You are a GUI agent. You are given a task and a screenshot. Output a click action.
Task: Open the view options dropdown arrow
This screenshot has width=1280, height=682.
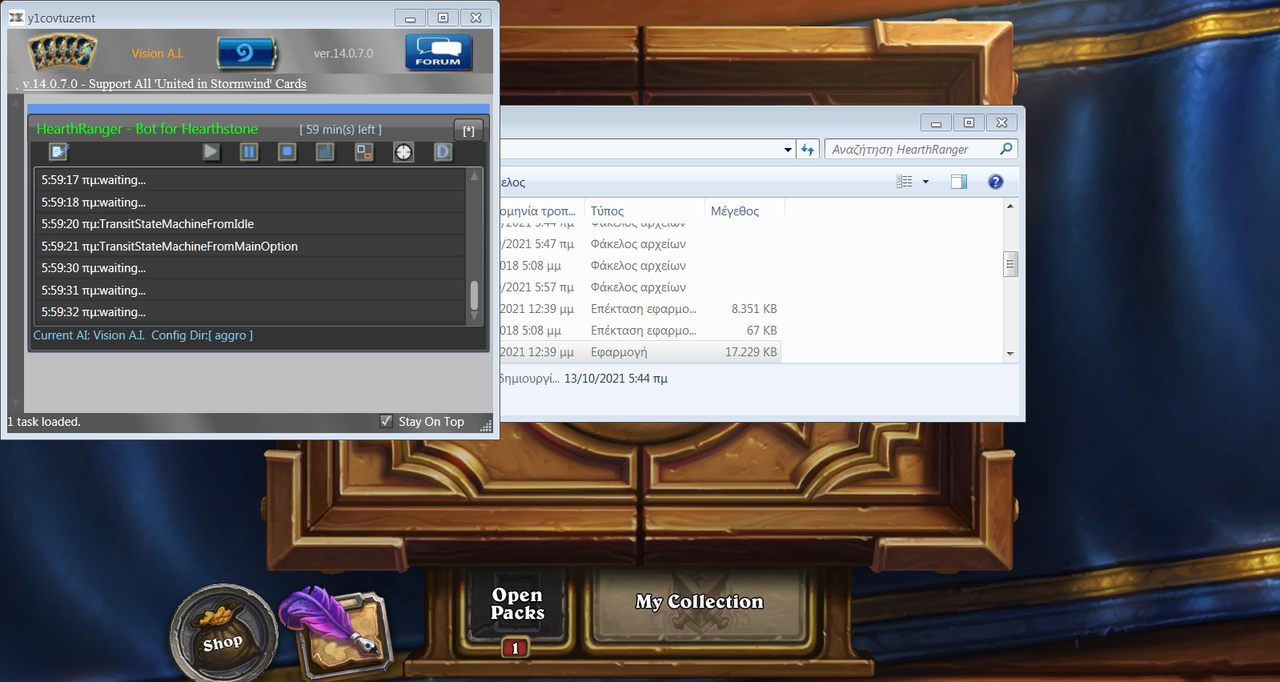coord(925,182)
